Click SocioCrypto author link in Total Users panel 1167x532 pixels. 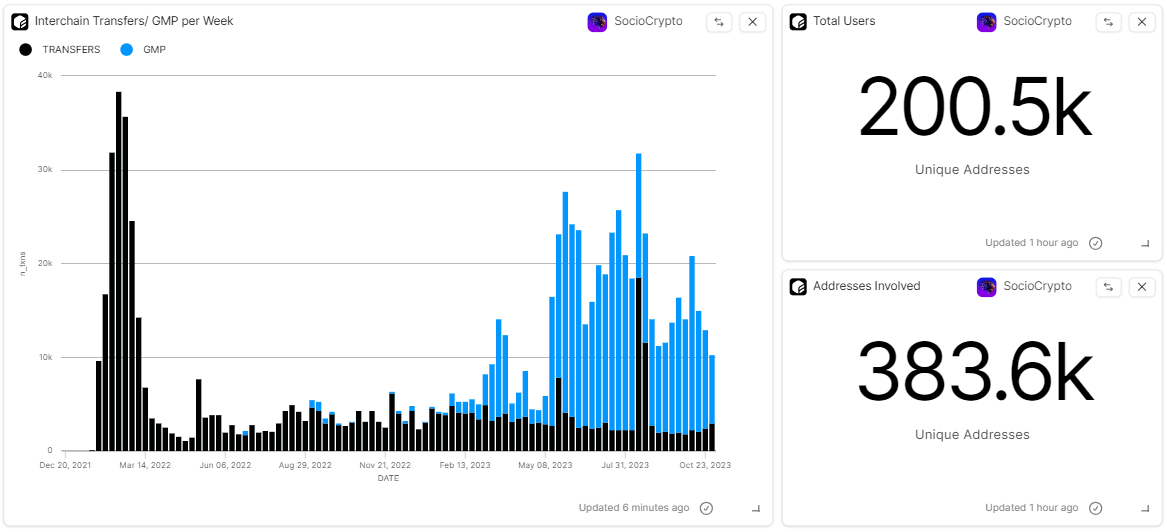pyautogui.click(x=1037, y=22)
